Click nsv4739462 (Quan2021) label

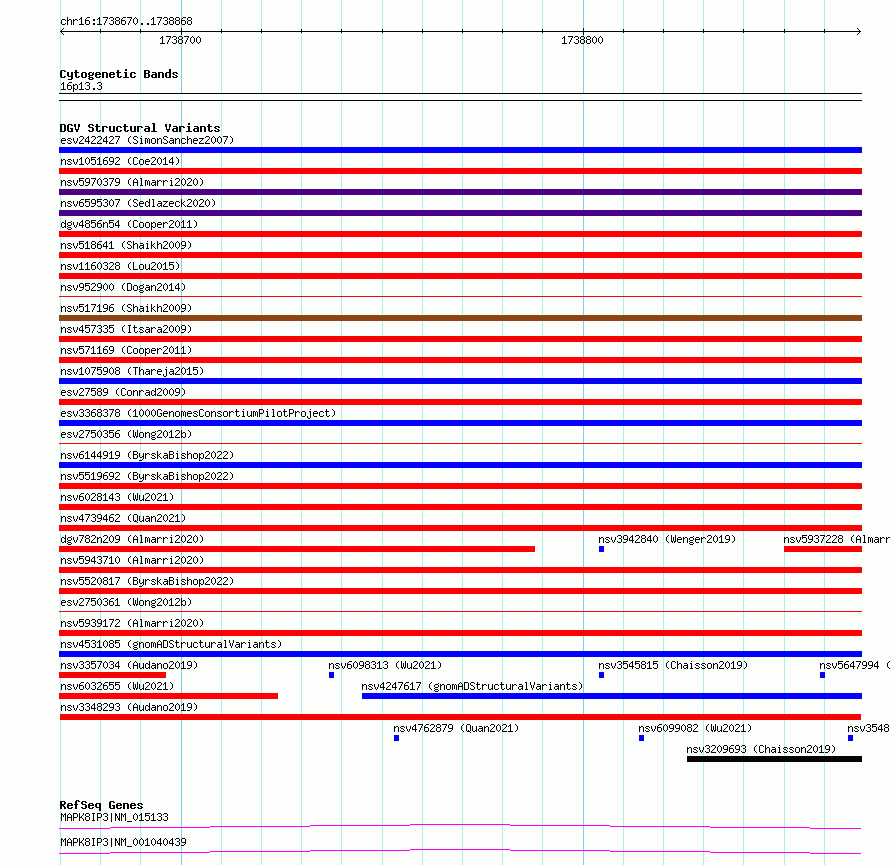coord(123,518)
